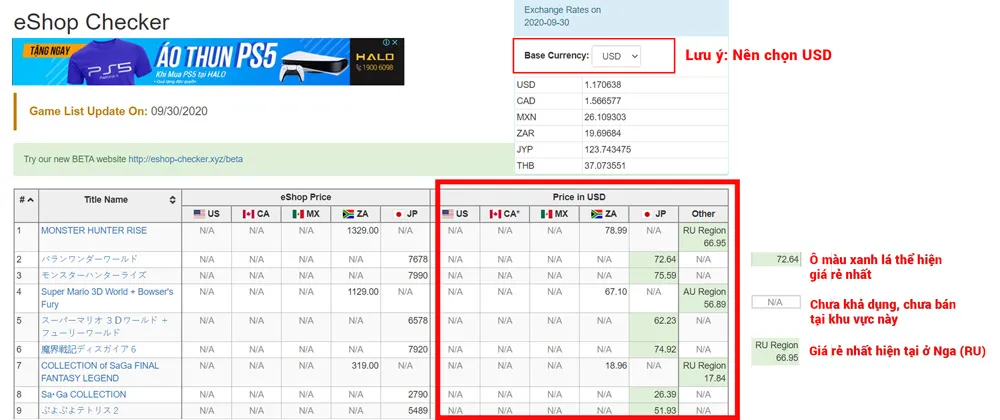Click the green 72.64 cheapest price cell
Screen dimensions: 1000x420
click(x=652, y=259)
